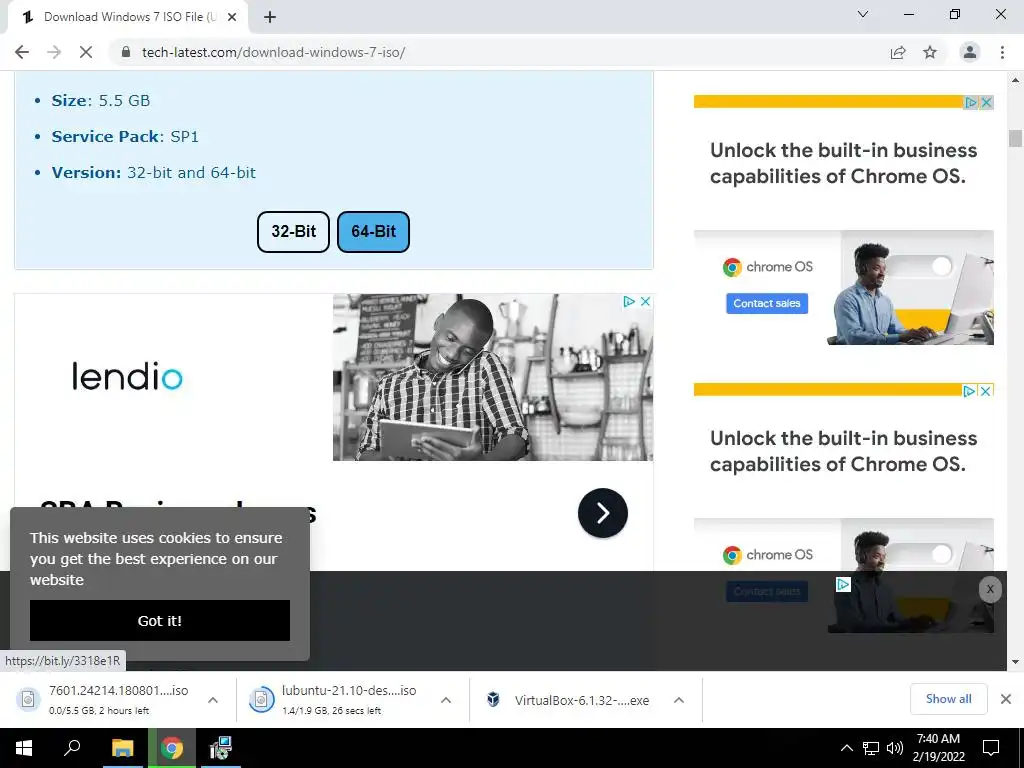Image resolution: width=1024 pixels, height=768 pixels.
Task: Open the installer app in taskbar
Action: point(221,748)
